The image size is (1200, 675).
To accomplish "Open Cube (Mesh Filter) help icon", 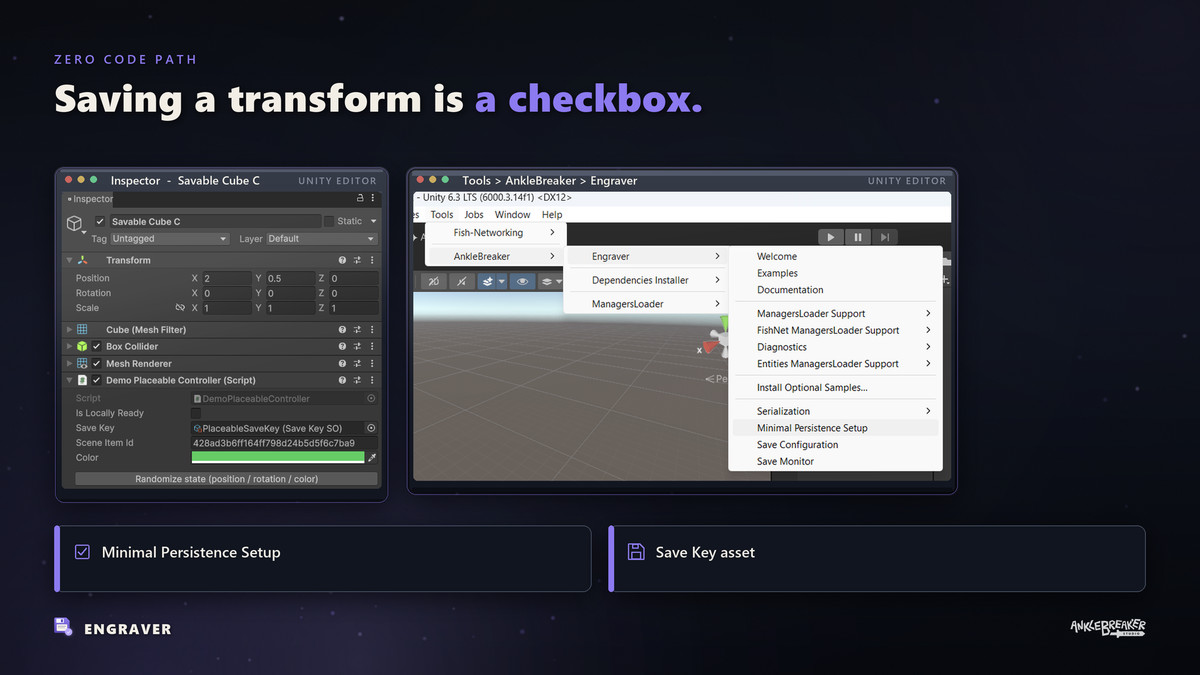I will click(x=342, y=330).
